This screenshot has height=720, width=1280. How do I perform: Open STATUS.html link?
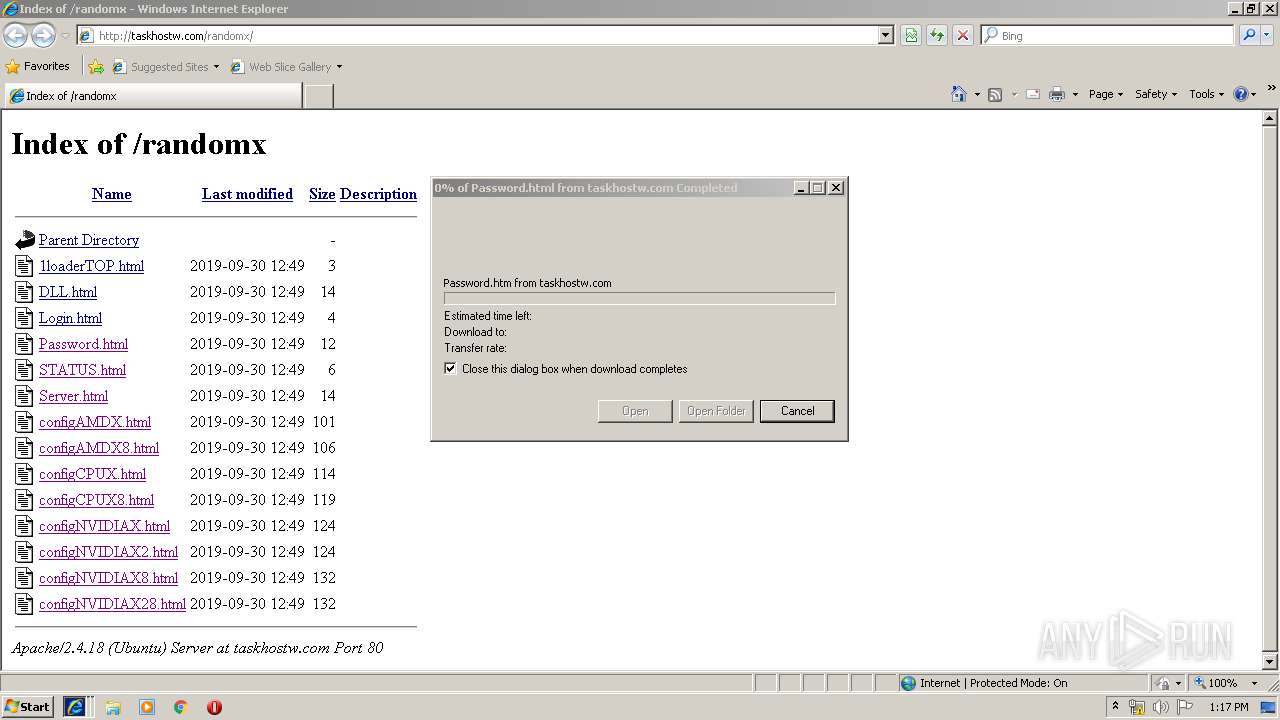[82, 370]
